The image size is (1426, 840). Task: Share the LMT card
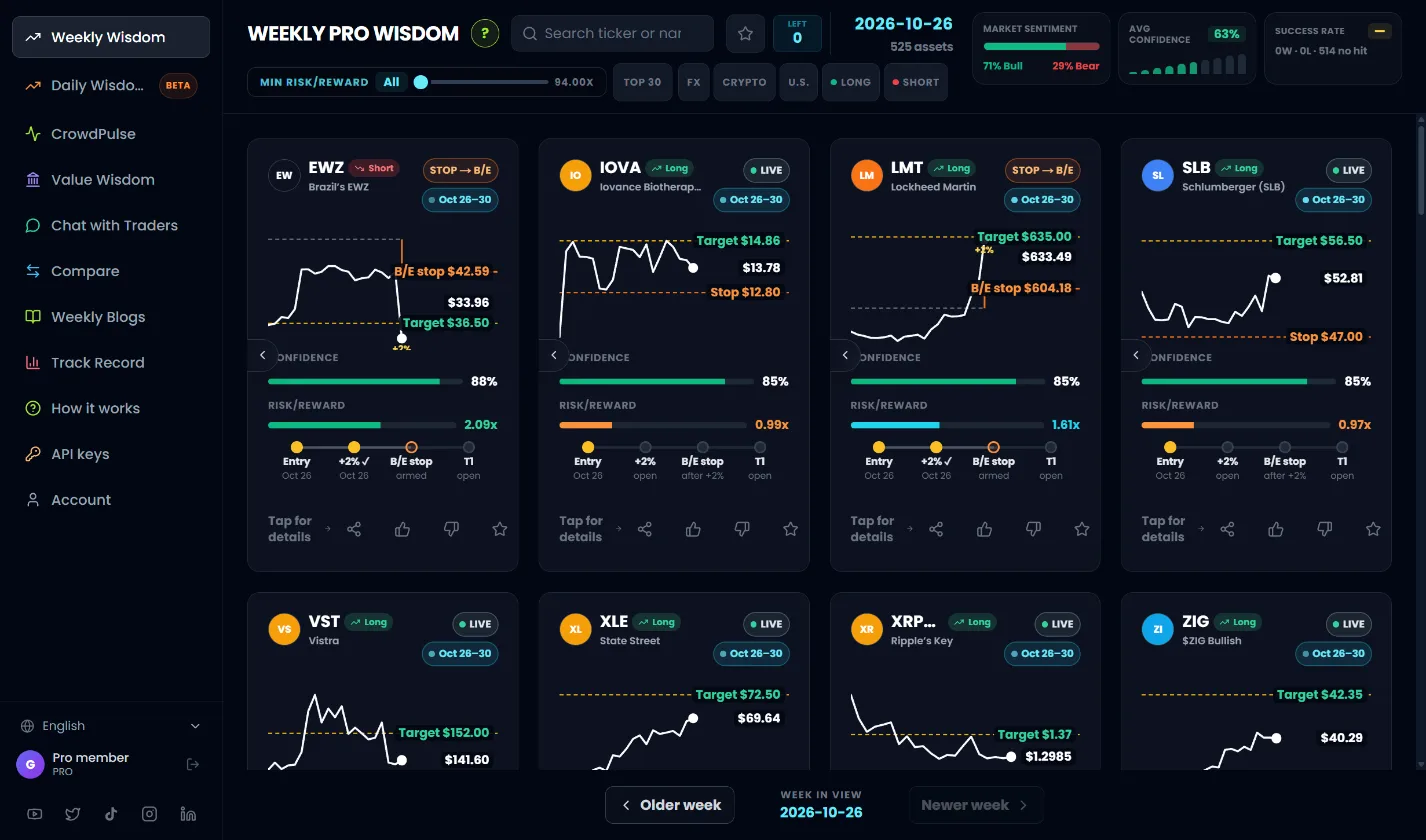(x=936, y=529)
